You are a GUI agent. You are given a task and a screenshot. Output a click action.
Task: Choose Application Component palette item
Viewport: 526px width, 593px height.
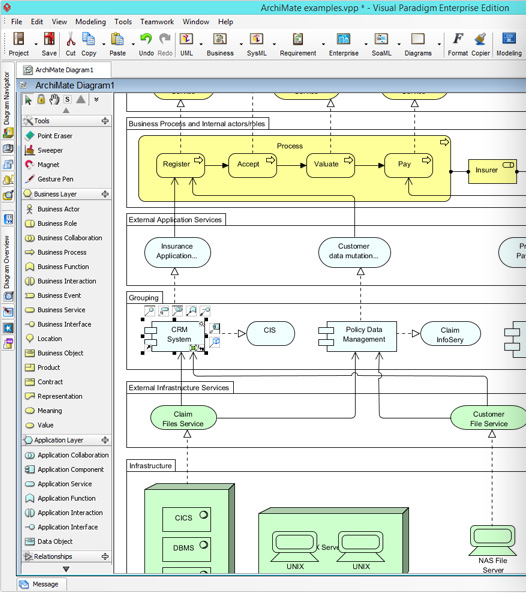(71, 469)
